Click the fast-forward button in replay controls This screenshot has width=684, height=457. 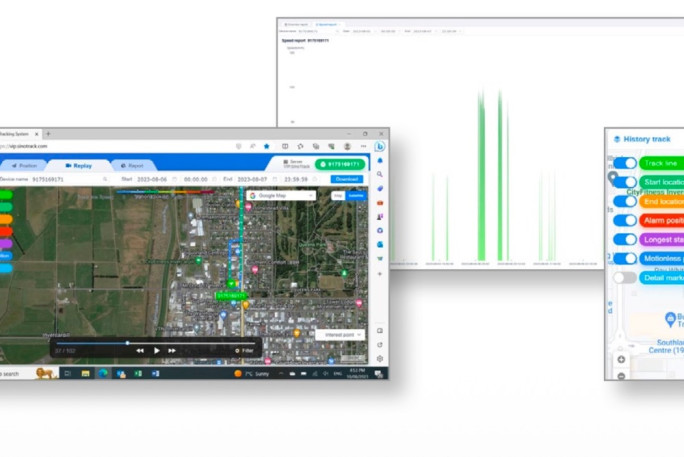(x=172, y=350)
